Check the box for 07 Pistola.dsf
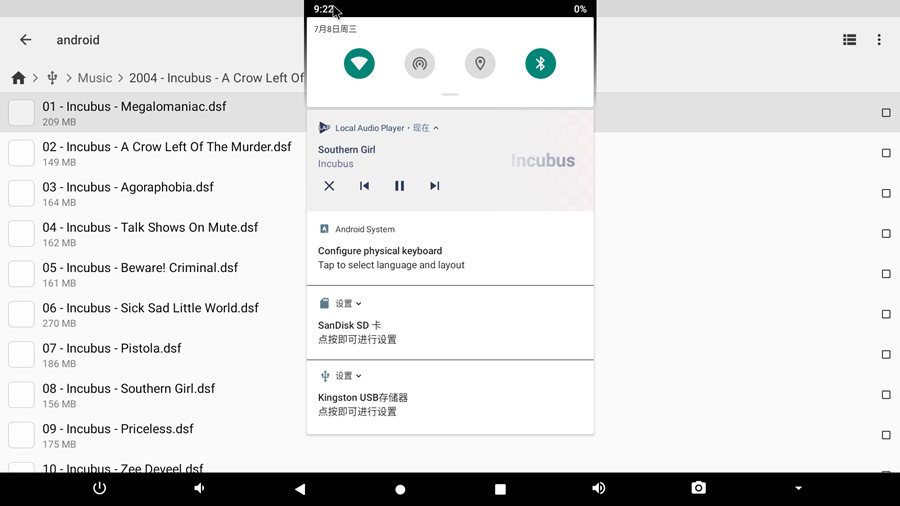Image resolution: width=900 pixels, height=506 pixels. [886, 355]
